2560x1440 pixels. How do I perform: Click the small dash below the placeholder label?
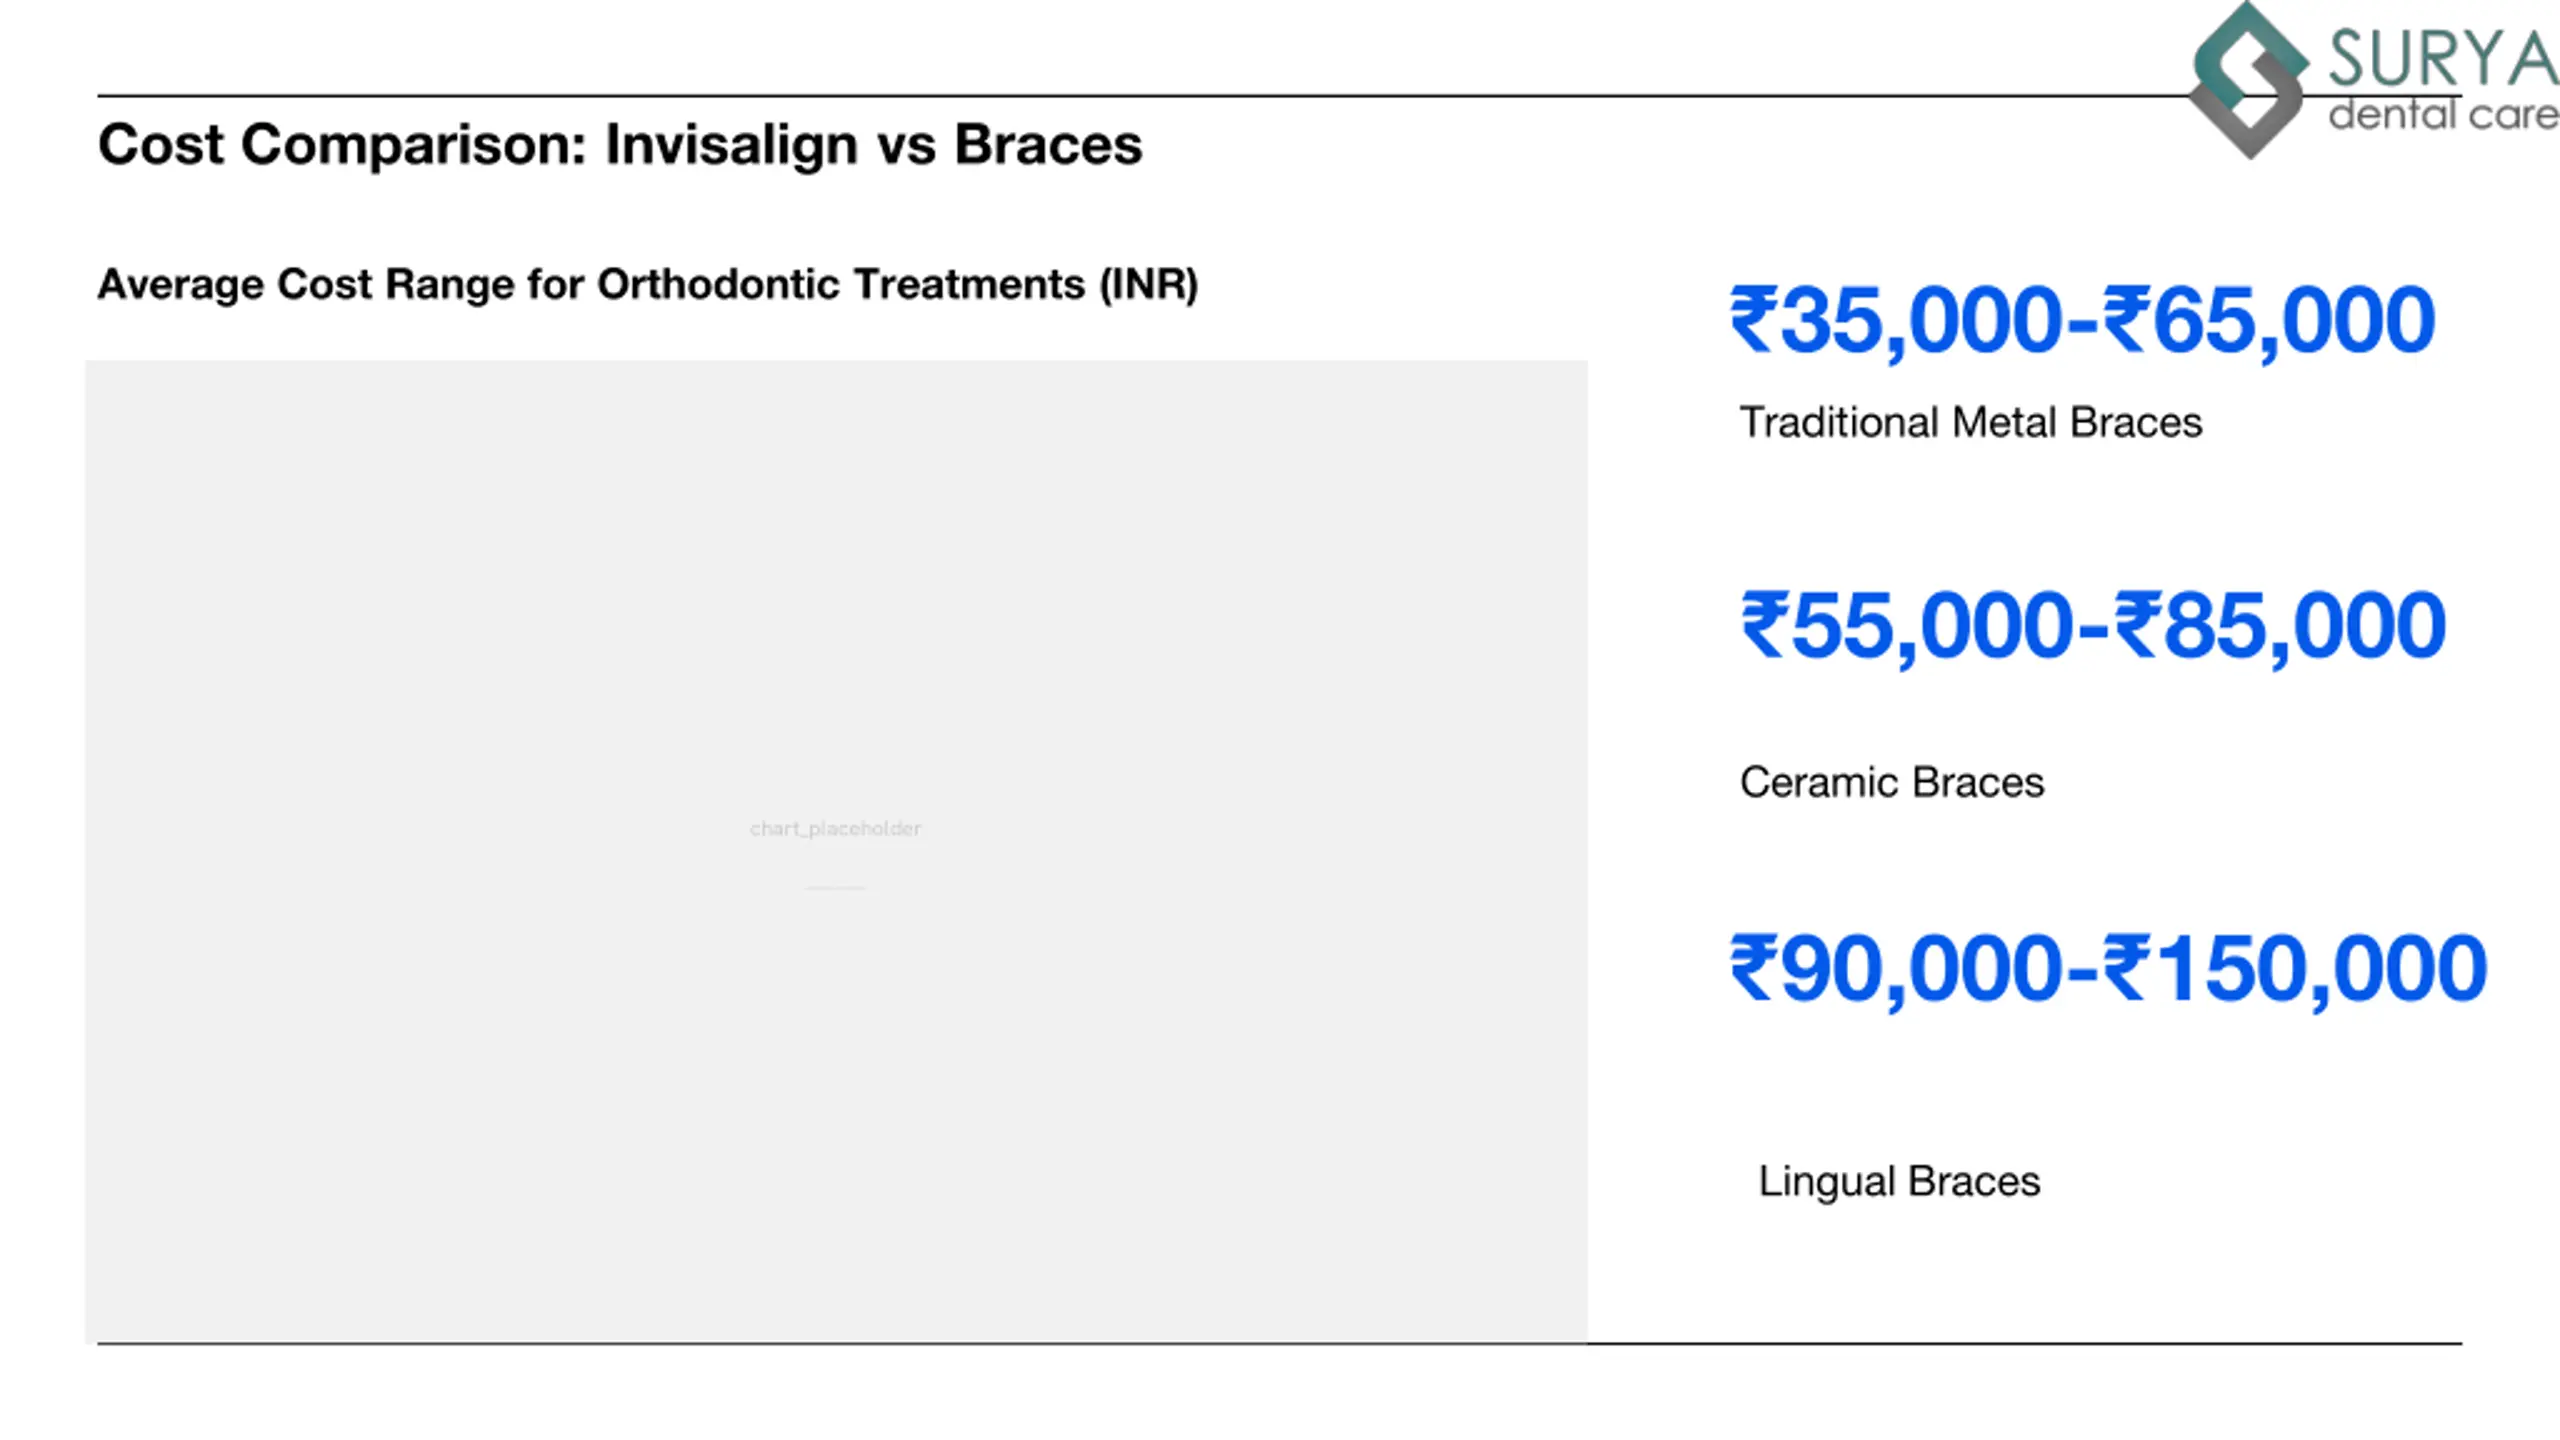click(x=836, y=887)
